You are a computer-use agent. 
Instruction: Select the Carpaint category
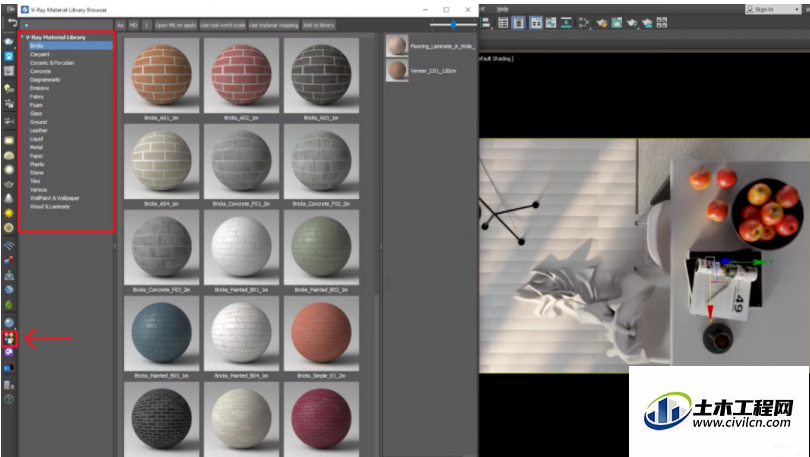click(x=40, y=54)
